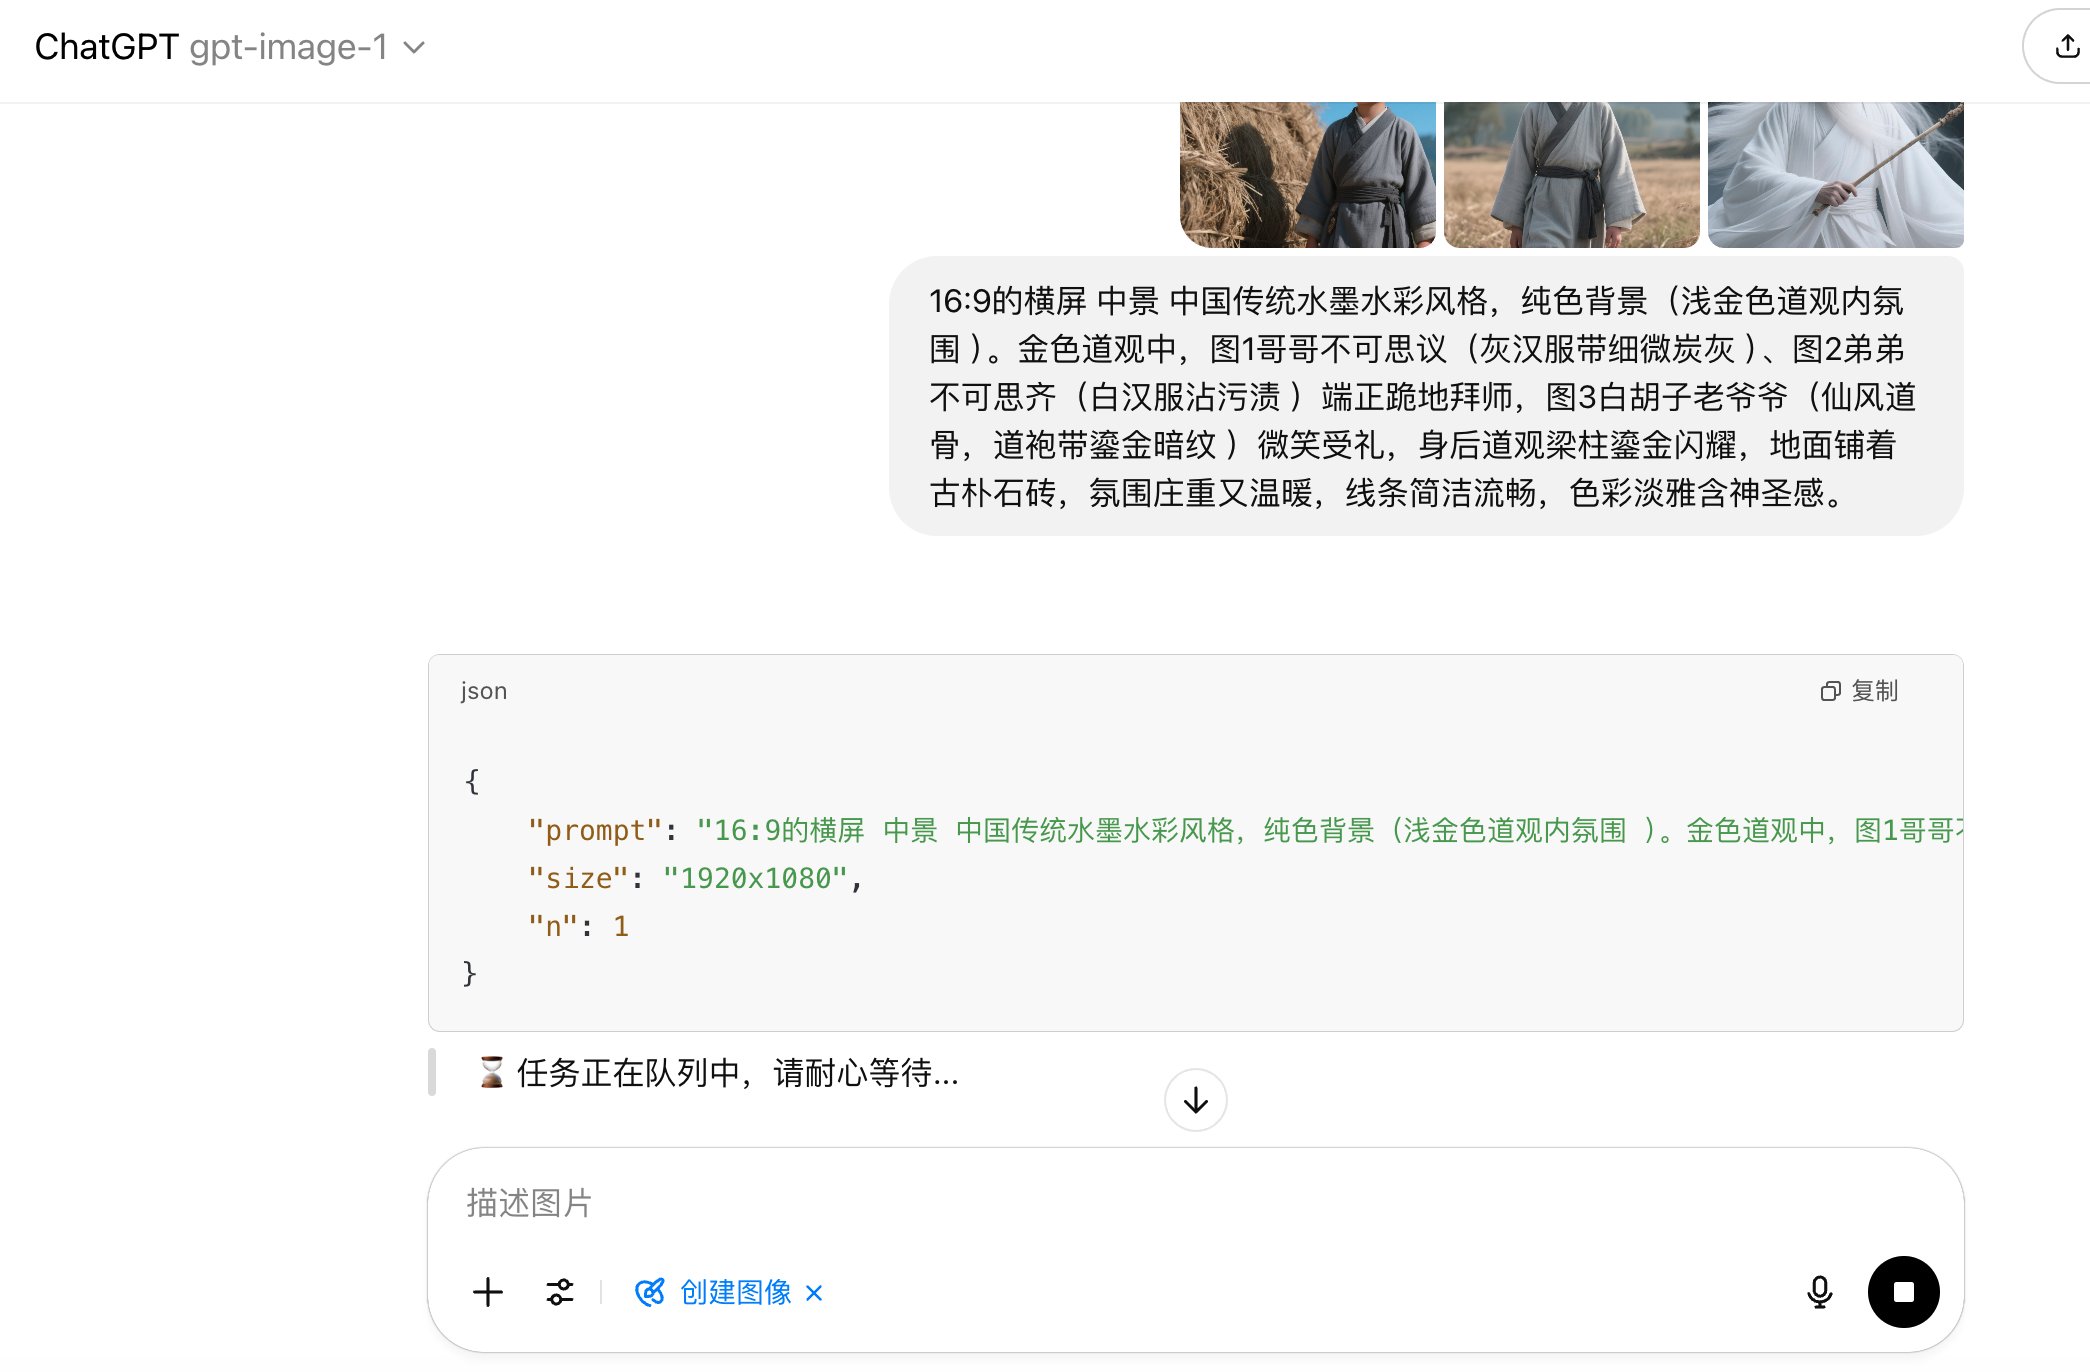This screenshot has height=1372, width=2090.
Task: Click the microphone voice input icon
Action: coord(1820,1292)
